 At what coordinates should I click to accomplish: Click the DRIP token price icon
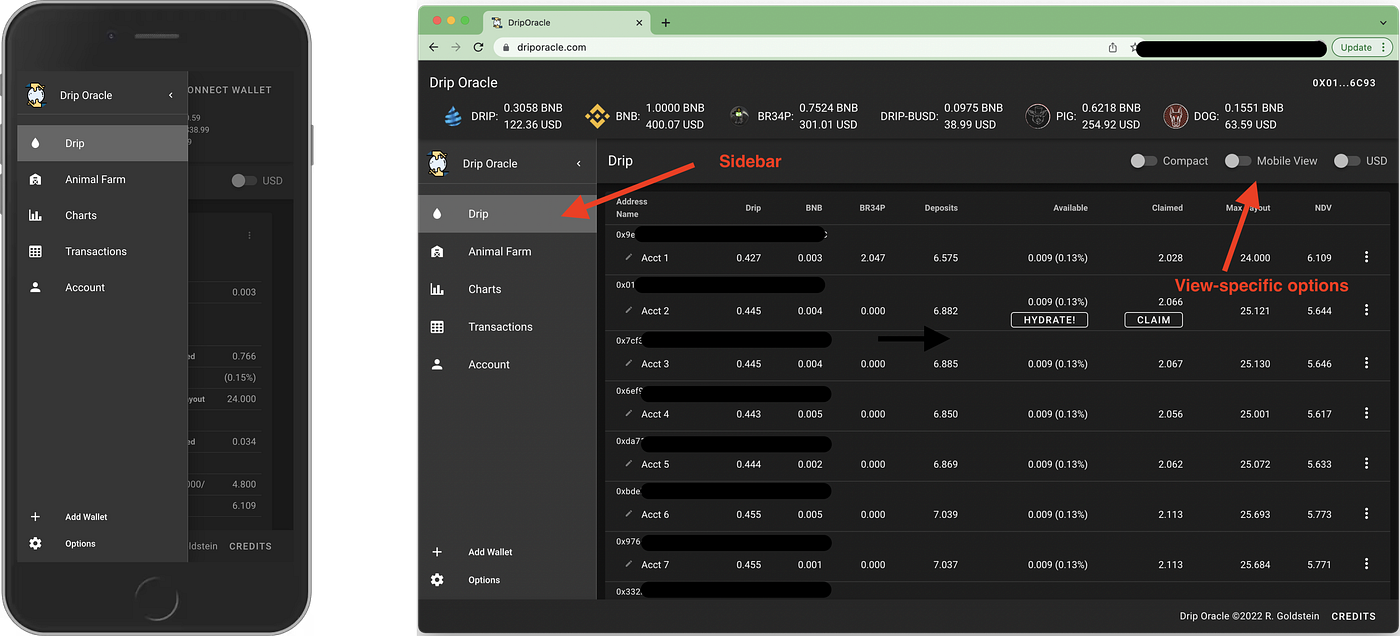[x=454, y=115]
